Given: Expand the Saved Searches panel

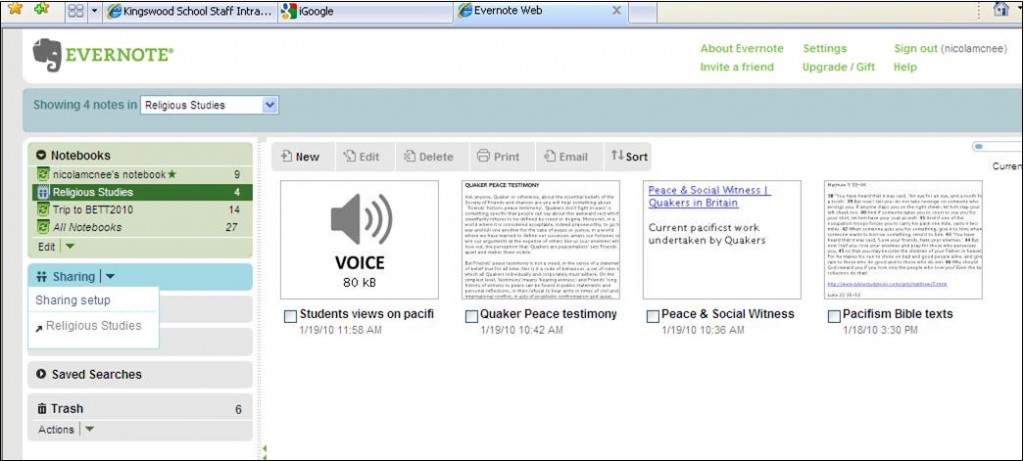Looking at the screenshot, I should tap(140, 374).
